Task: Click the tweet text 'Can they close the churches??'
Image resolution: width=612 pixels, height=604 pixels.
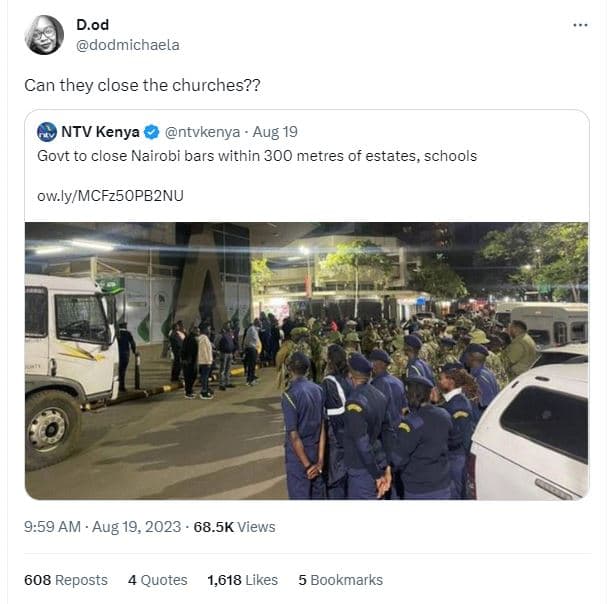Action: pyautogui.click(x=143, y=85)
